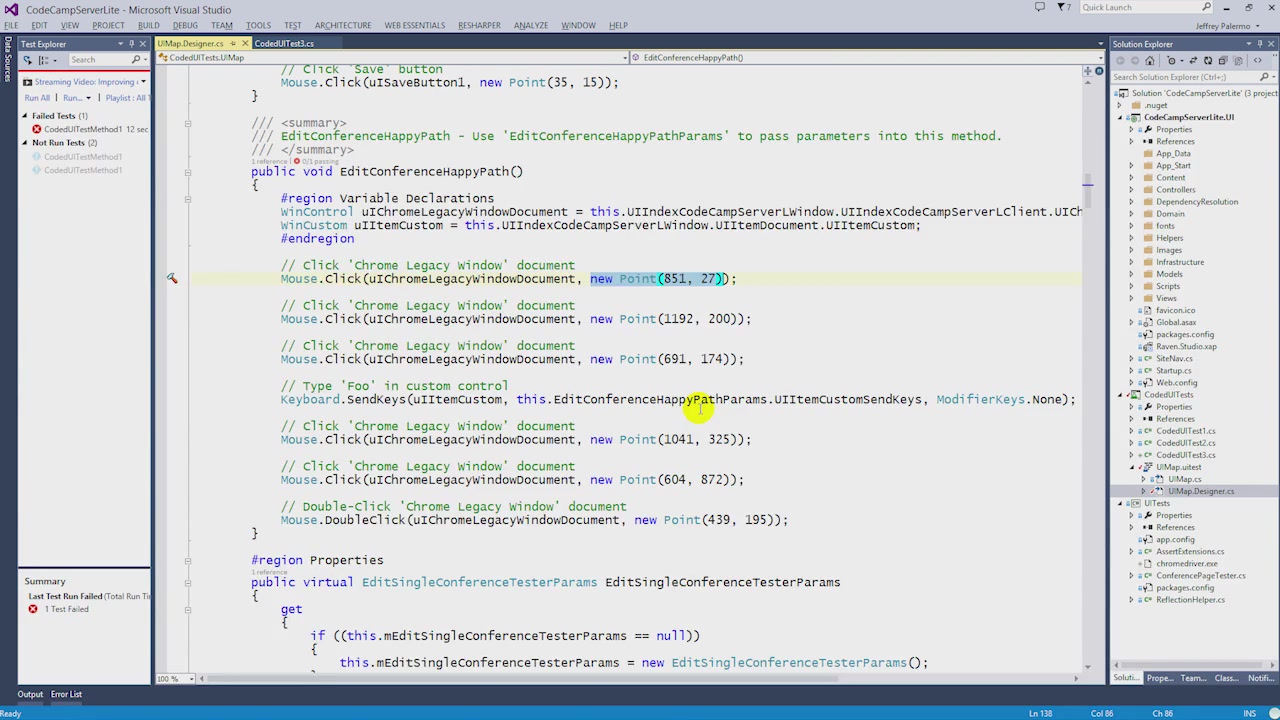Expand the Controllers folder in Solution Explorer

coord(1132,190)
